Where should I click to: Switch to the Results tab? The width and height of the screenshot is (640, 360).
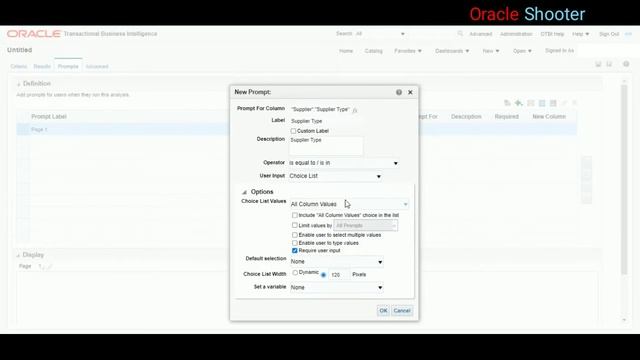pyautogui.click(x=42, y=67)
